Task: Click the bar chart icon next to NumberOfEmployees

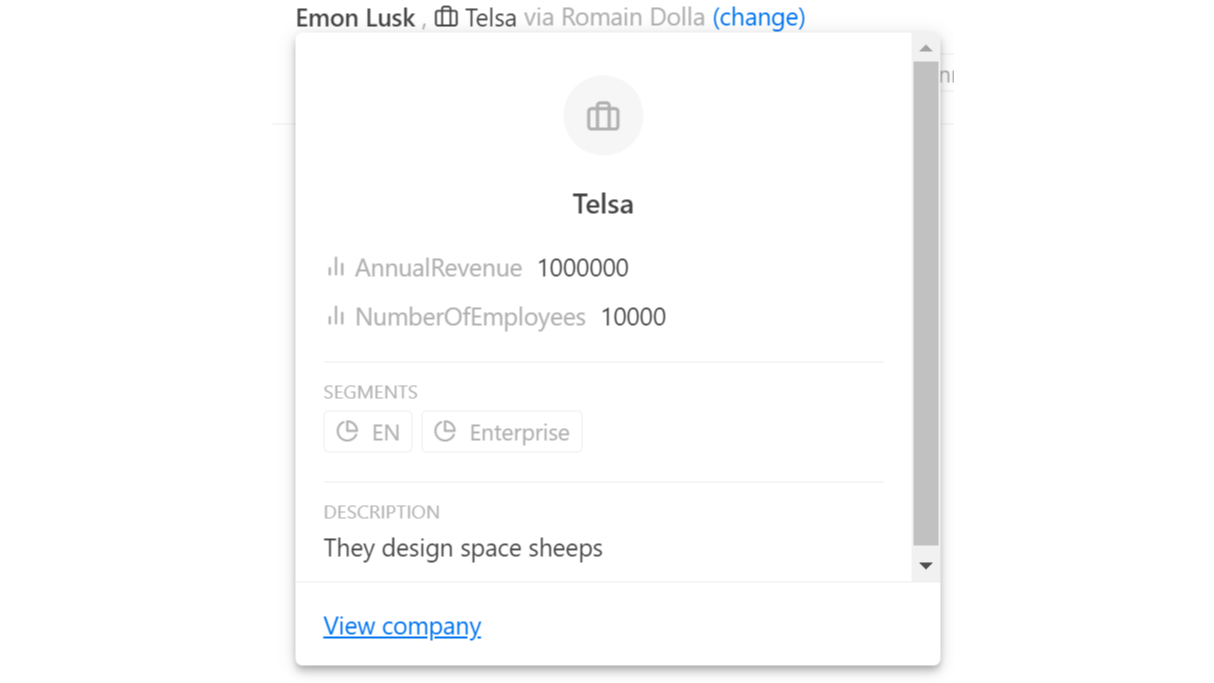Action: point(336,316)
